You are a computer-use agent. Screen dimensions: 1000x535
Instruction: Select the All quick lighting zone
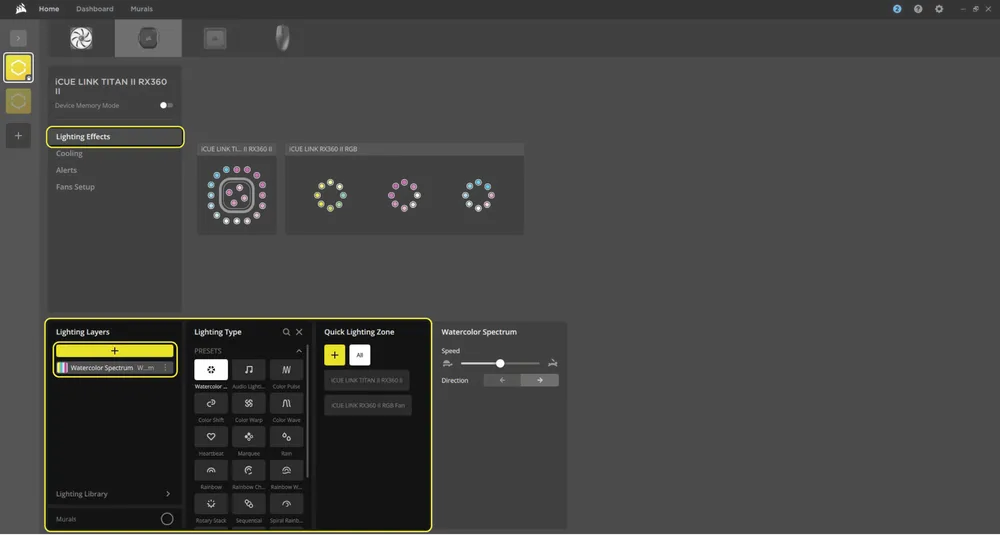point(360,355)
